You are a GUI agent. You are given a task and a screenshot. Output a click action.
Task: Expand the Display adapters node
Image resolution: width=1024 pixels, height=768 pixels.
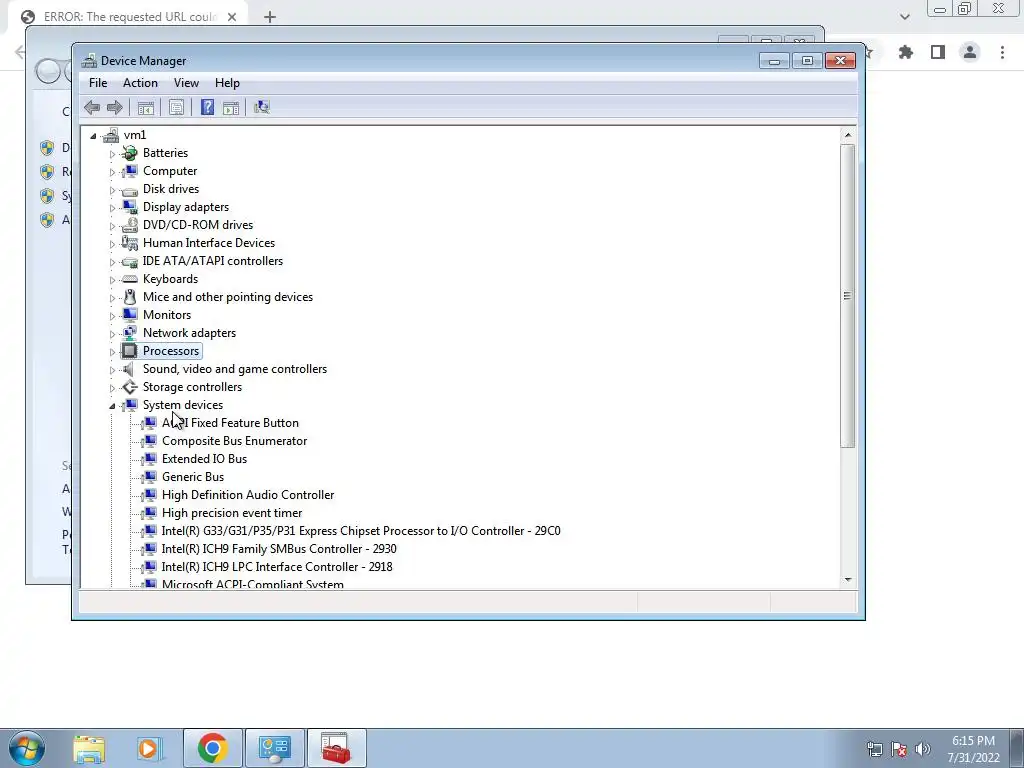pos(112,208)
